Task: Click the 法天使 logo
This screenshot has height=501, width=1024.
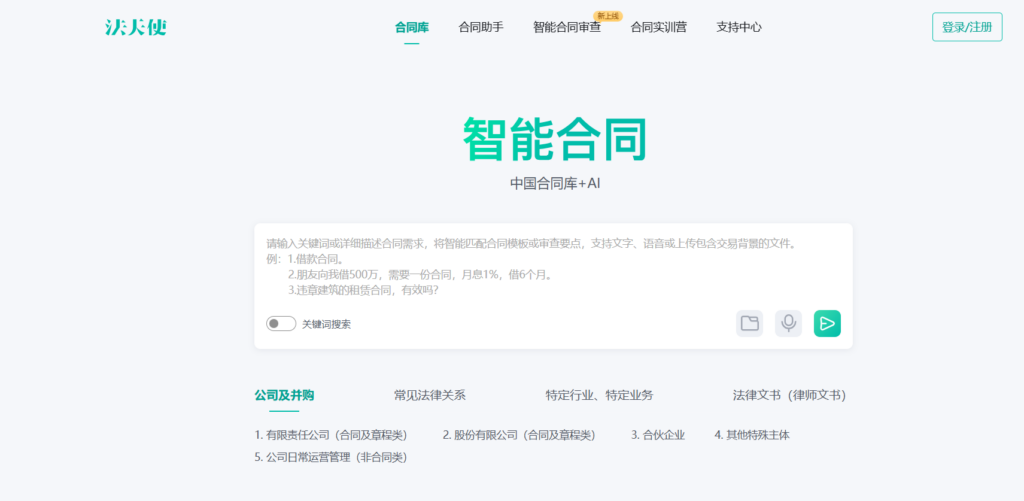Action: tap(136, 27)
